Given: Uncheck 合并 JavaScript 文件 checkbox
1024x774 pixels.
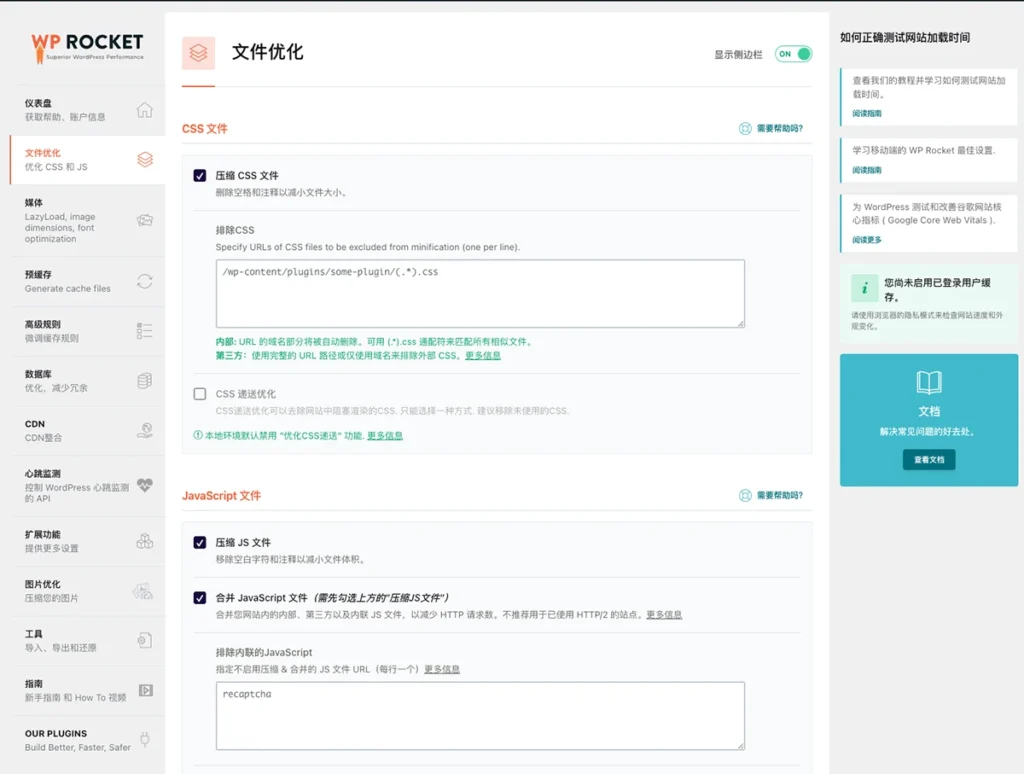Looking at the screenshot, I should (x=200, y=598).
